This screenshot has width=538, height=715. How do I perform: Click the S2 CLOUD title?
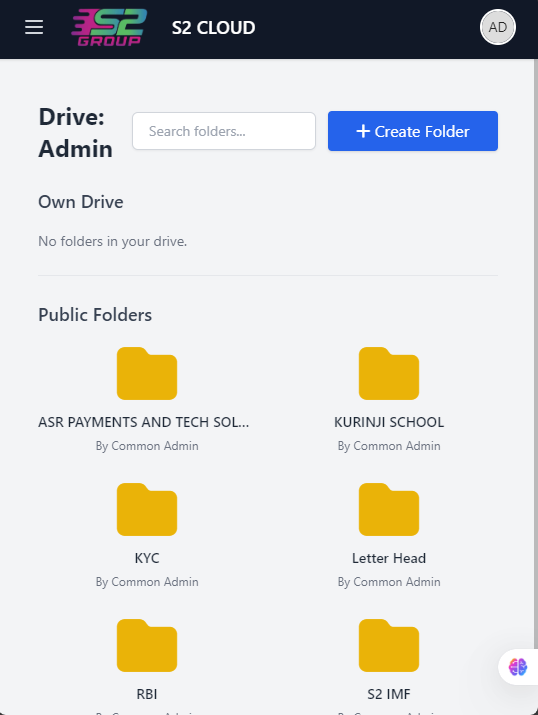pyautogui.click(x=213, y=28)
